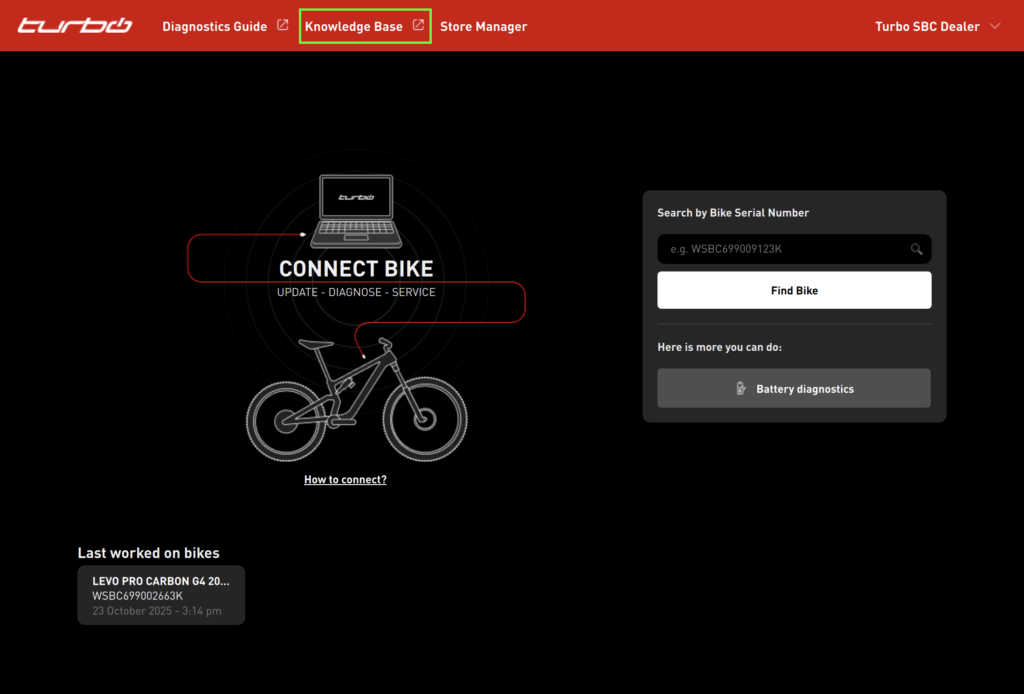Click the "Last worked on bikes" heading

(148, 553)
